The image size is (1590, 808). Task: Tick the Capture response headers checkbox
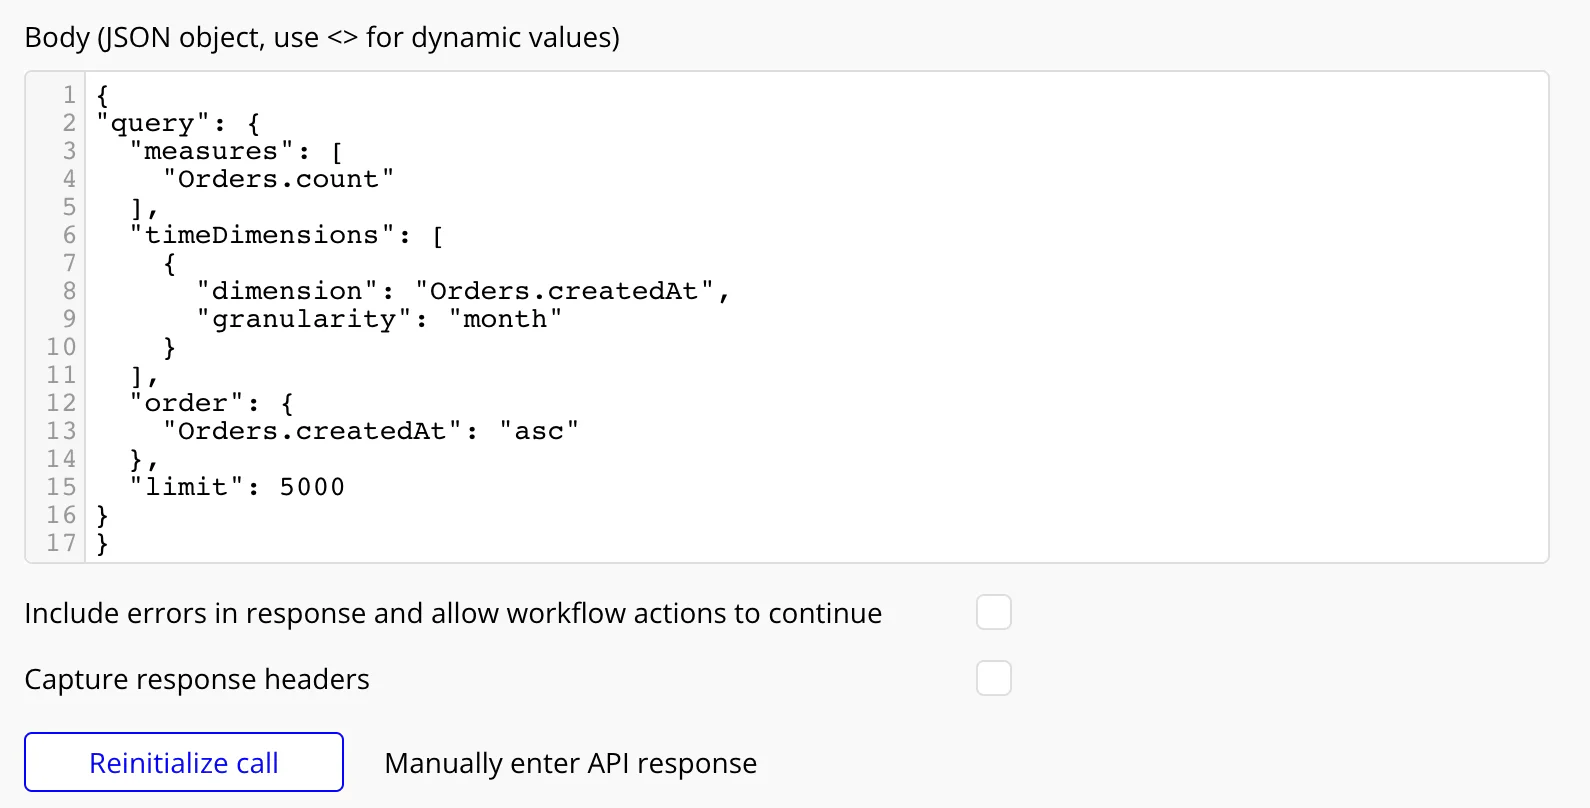(993, 678)
